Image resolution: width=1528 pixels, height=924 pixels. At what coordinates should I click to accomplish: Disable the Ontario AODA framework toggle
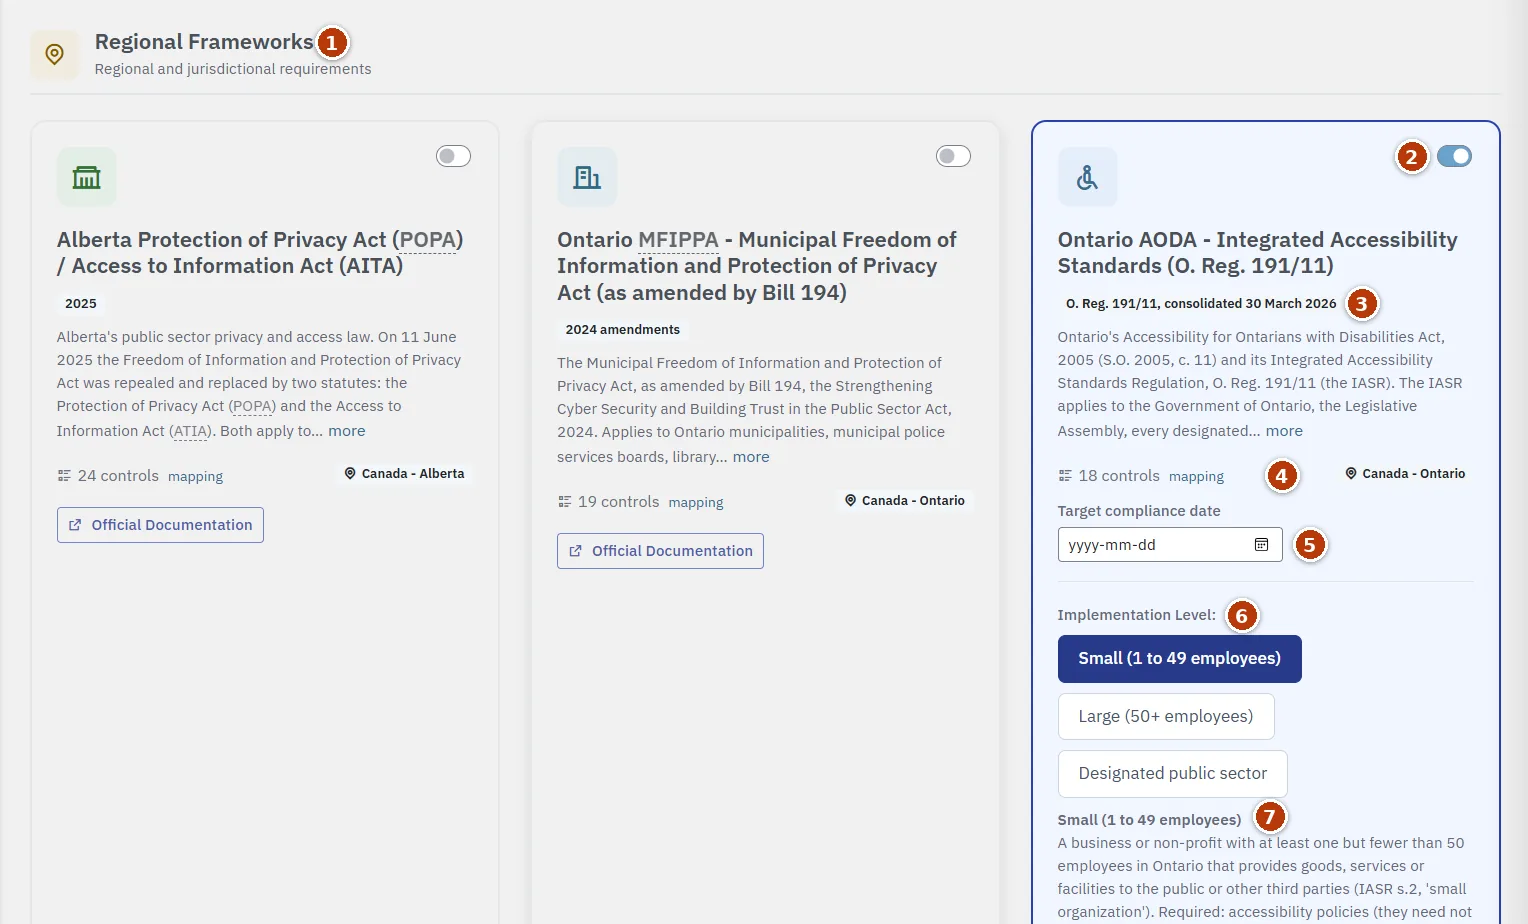(x=1454, y=156)
